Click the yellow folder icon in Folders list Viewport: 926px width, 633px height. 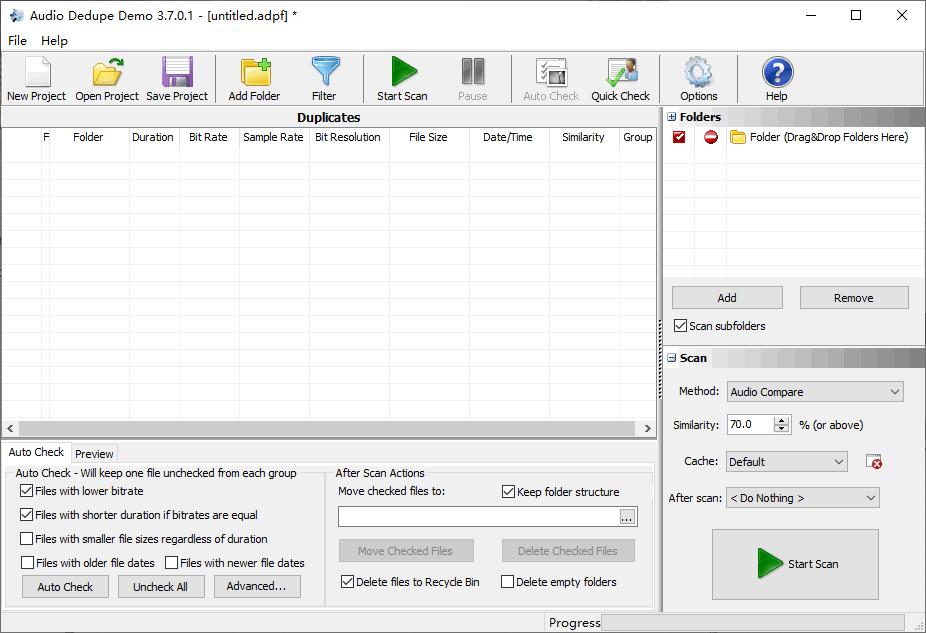(738, 137)
